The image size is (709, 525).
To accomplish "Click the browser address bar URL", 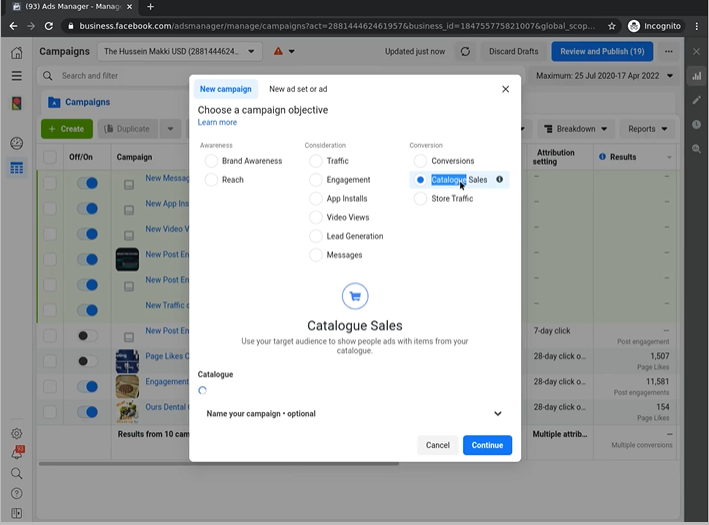I will point(337,26).
